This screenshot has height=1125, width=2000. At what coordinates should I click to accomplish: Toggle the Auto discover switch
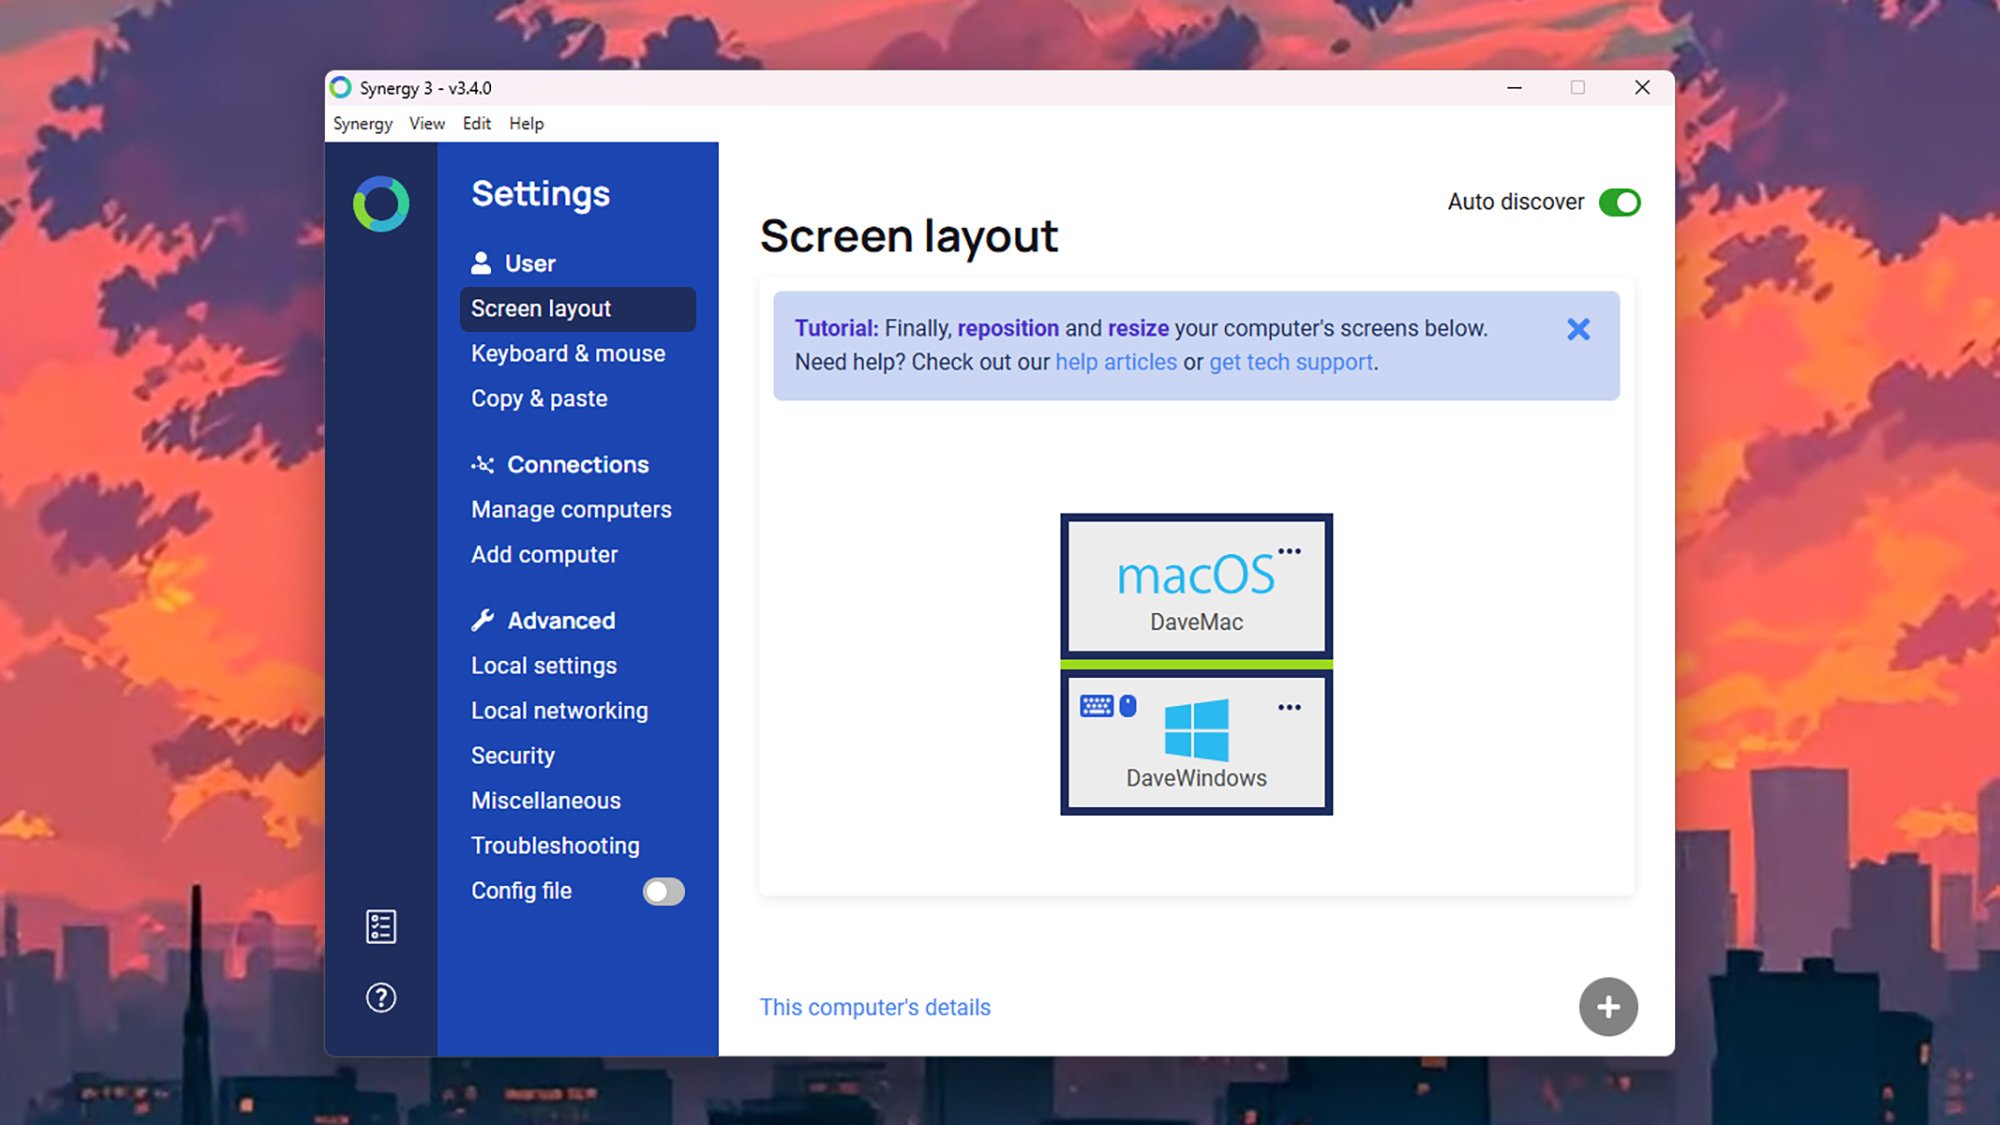click(x=1619, y=202)
